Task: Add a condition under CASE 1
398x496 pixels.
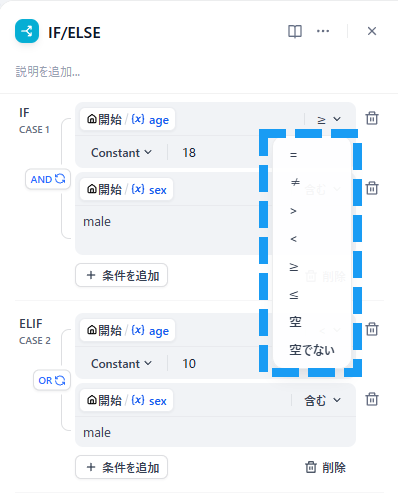Action: [121, 275]
